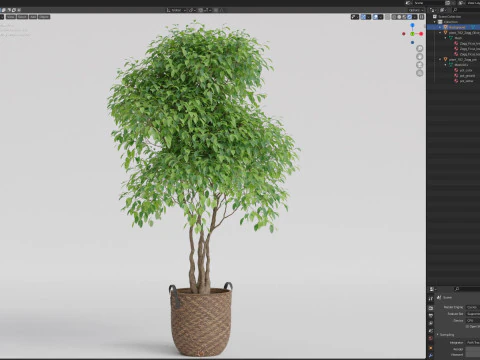
Task: Open the properties editor type dropdown
Action: pos(433,289)
